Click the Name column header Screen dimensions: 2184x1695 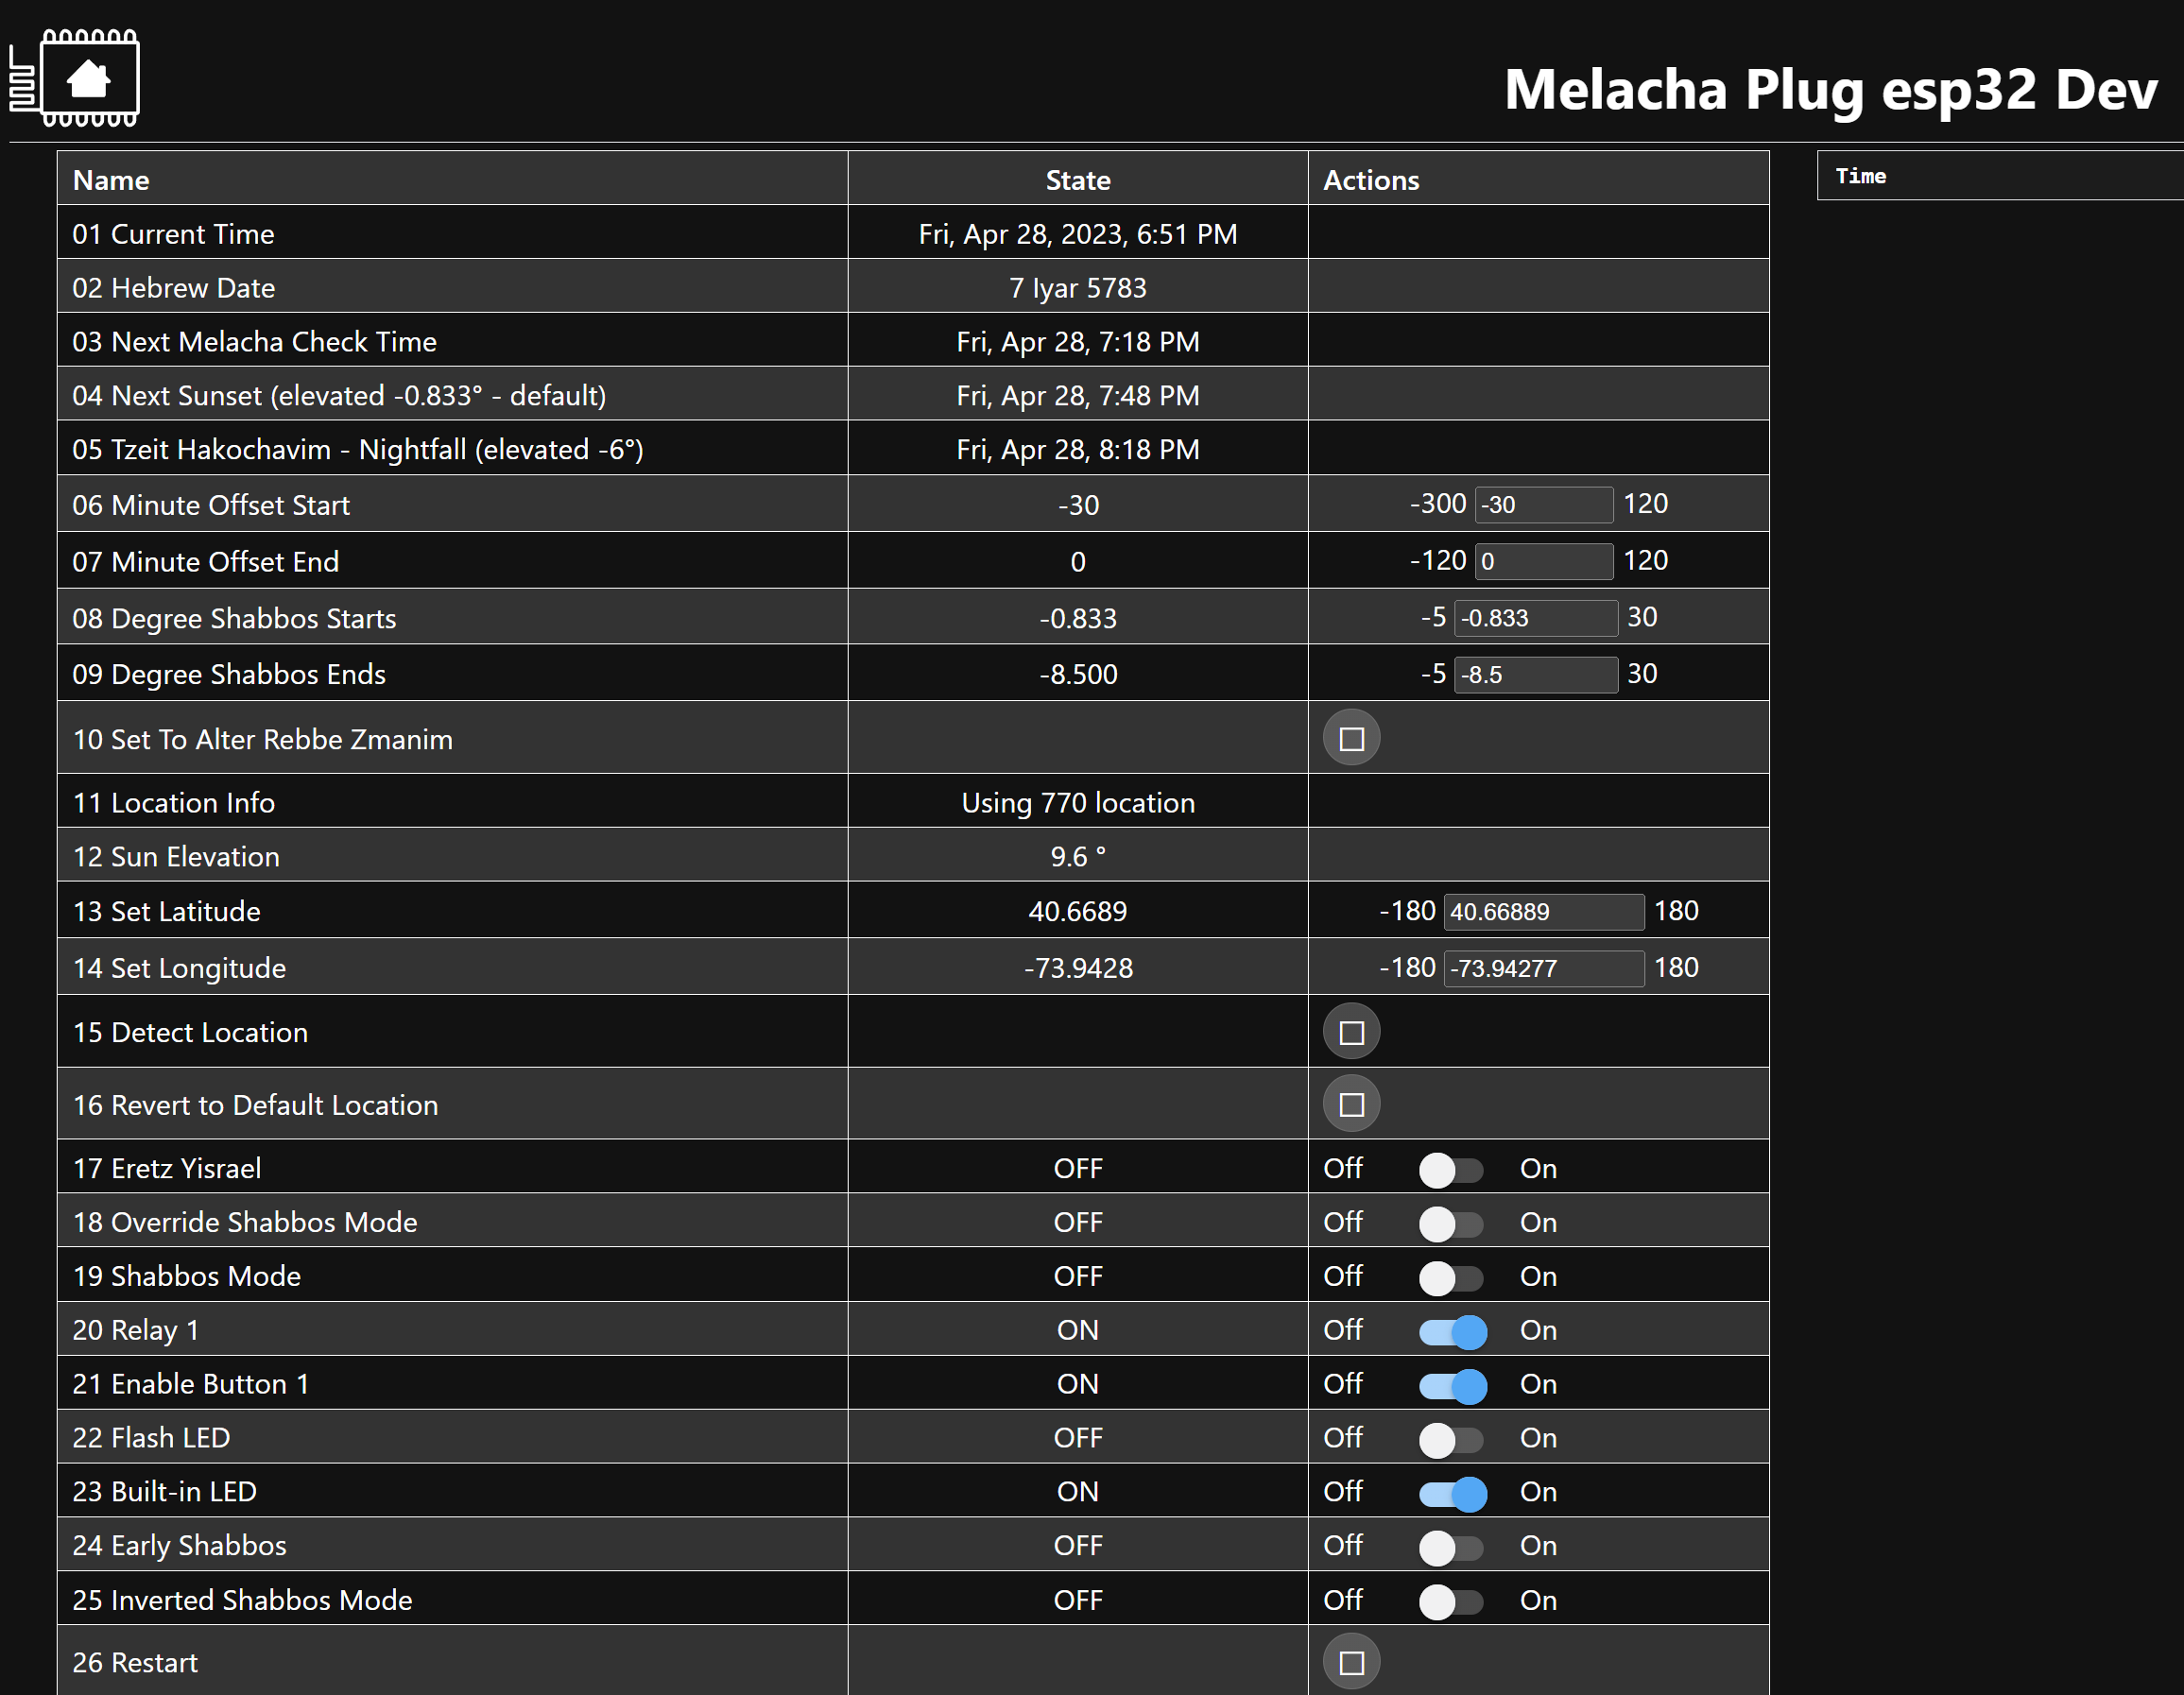(111, 180)
